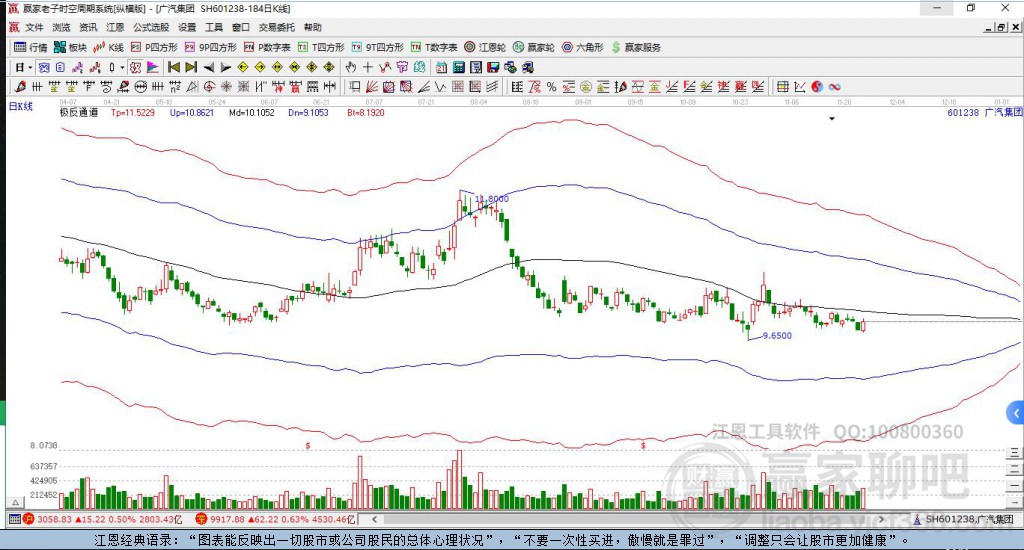Click the black right arrow icon

coord(225,67)
